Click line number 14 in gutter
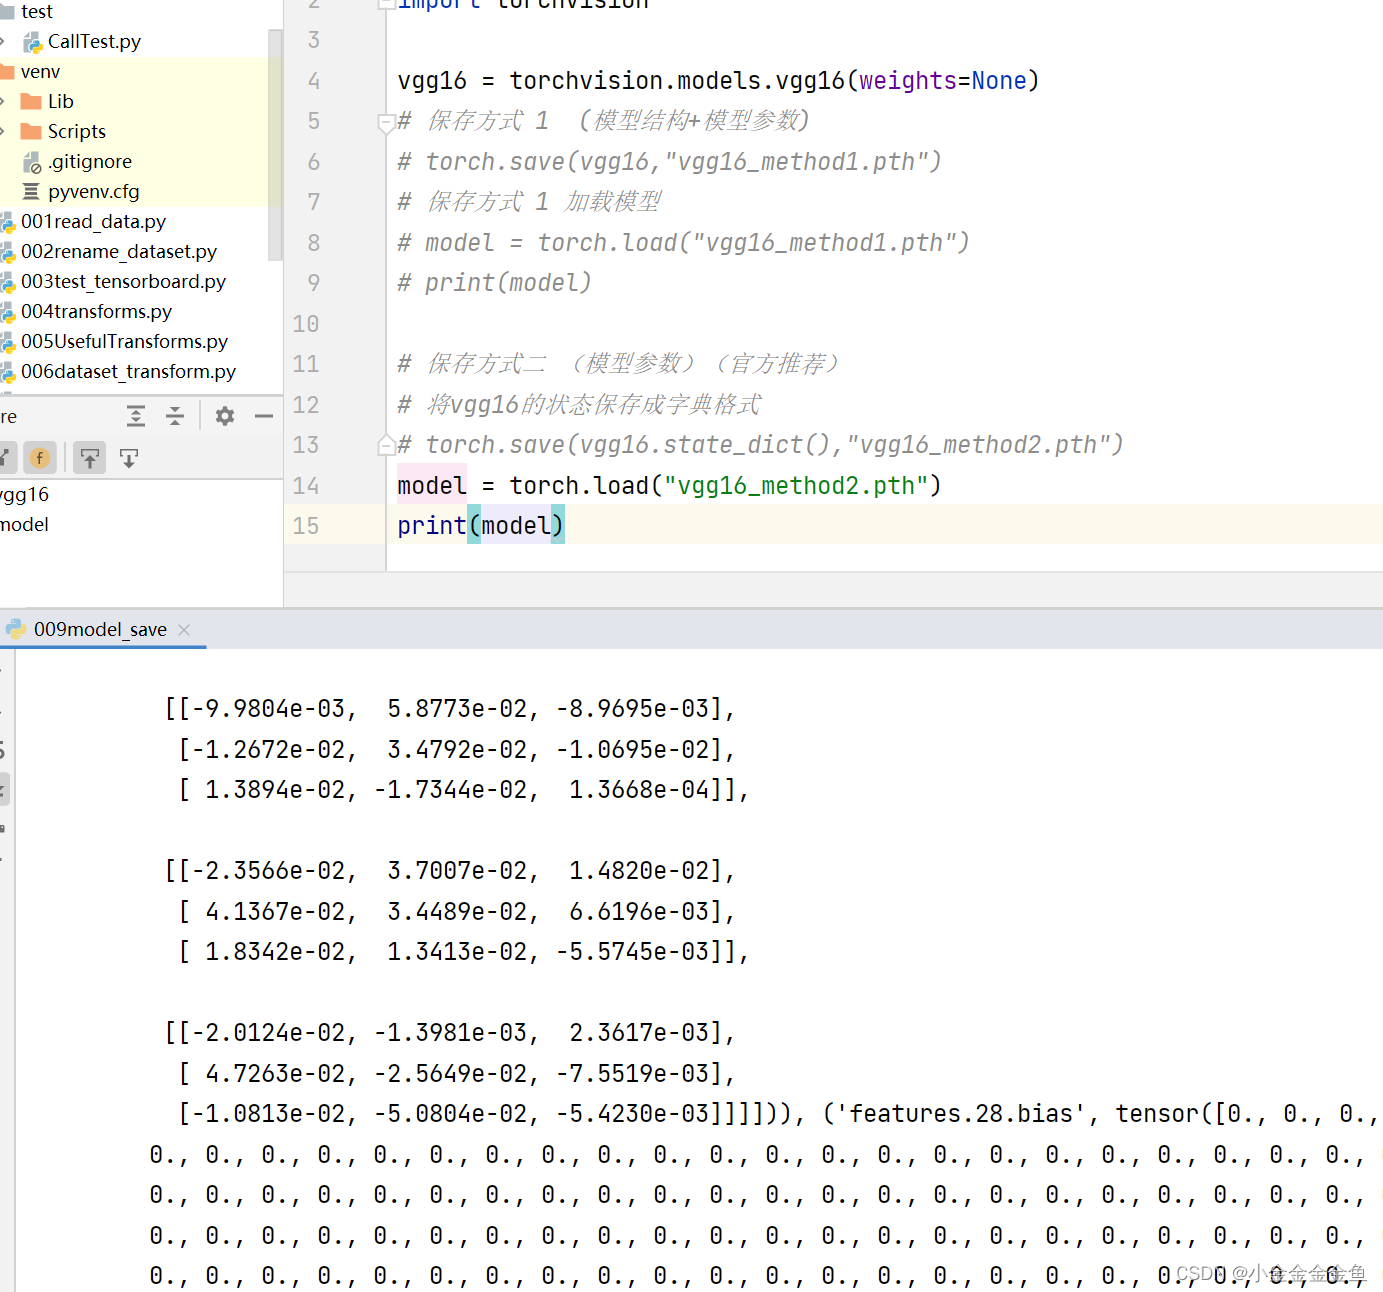The height and width of the screenshot is (1292, 1383). [x=306, y=486]
